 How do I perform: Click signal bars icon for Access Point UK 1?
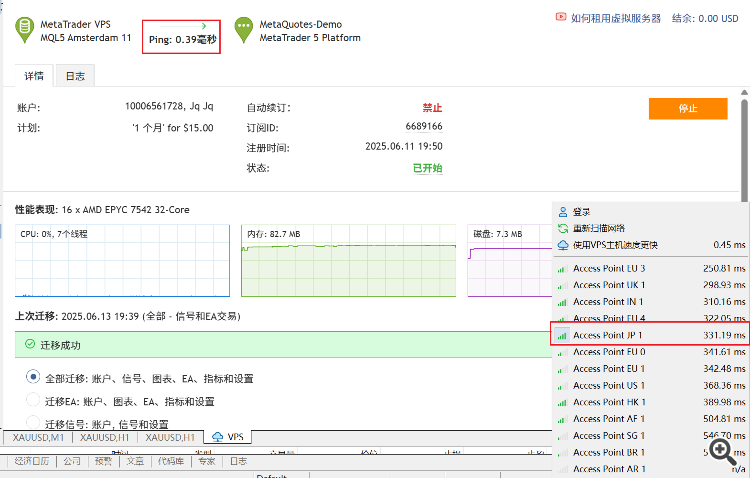pyautogui.click(x=562, y=286)
